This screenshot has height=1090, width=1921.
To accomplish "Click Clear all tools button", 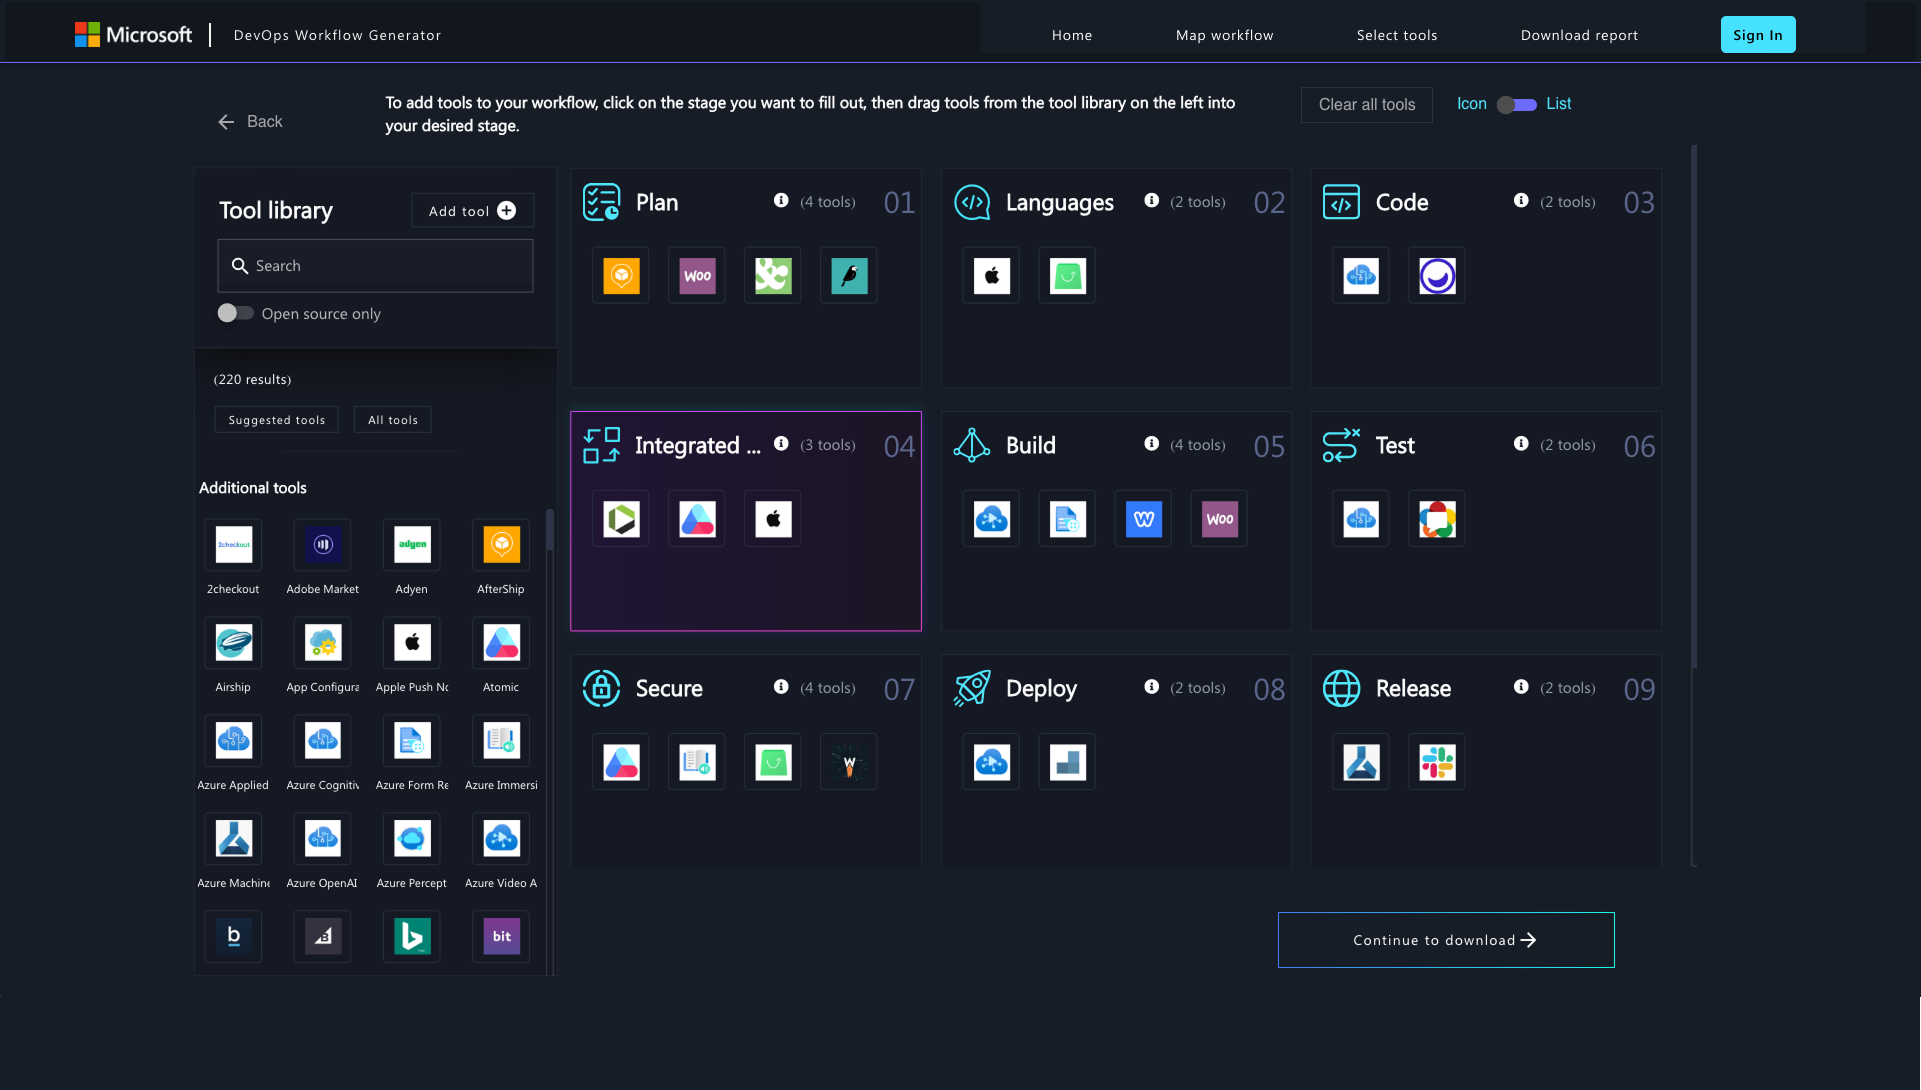I will (x=1366, y=105).
